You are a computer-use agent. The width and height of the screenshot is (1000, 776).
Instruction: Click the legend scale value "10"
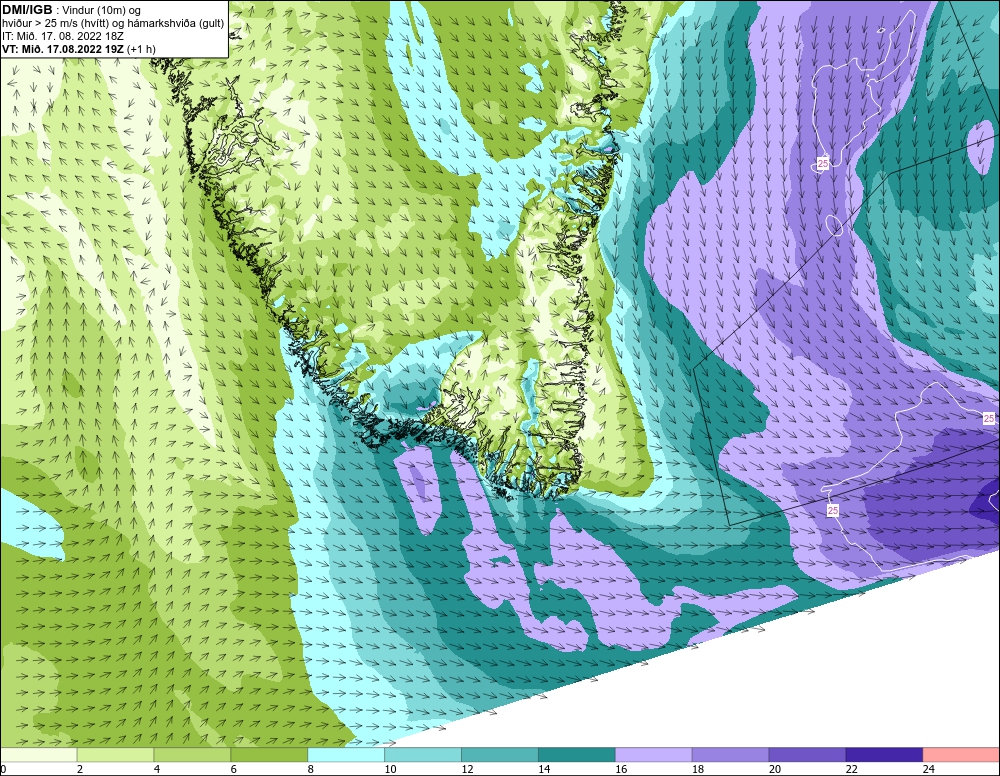pyautogui.click(x=390, y=769)
